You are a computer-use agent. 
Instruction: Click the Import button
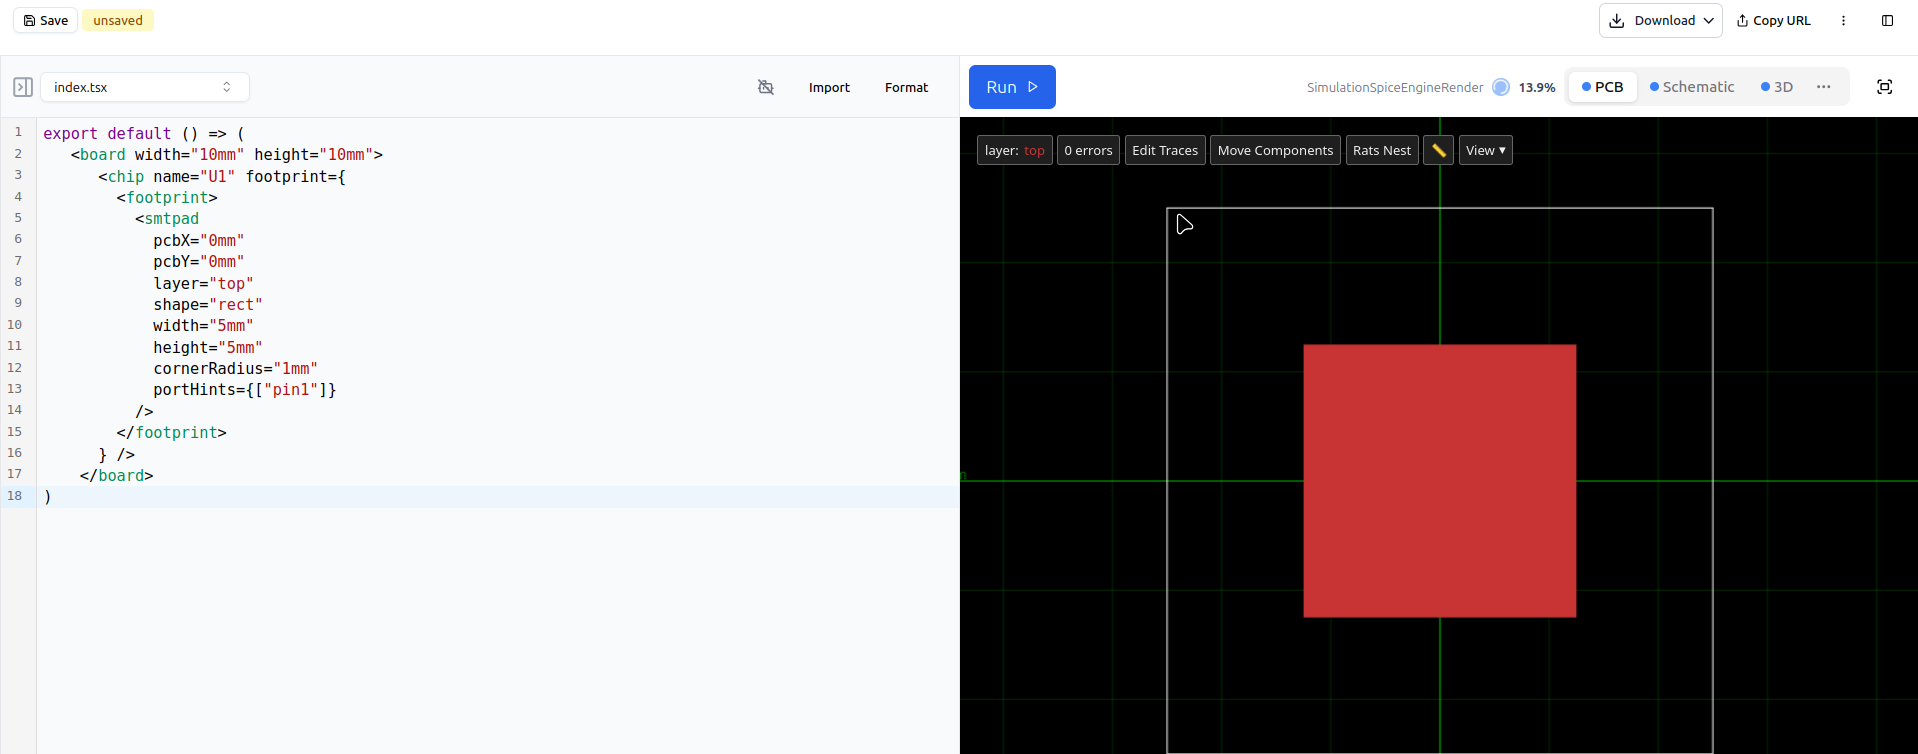pos(829,87)
